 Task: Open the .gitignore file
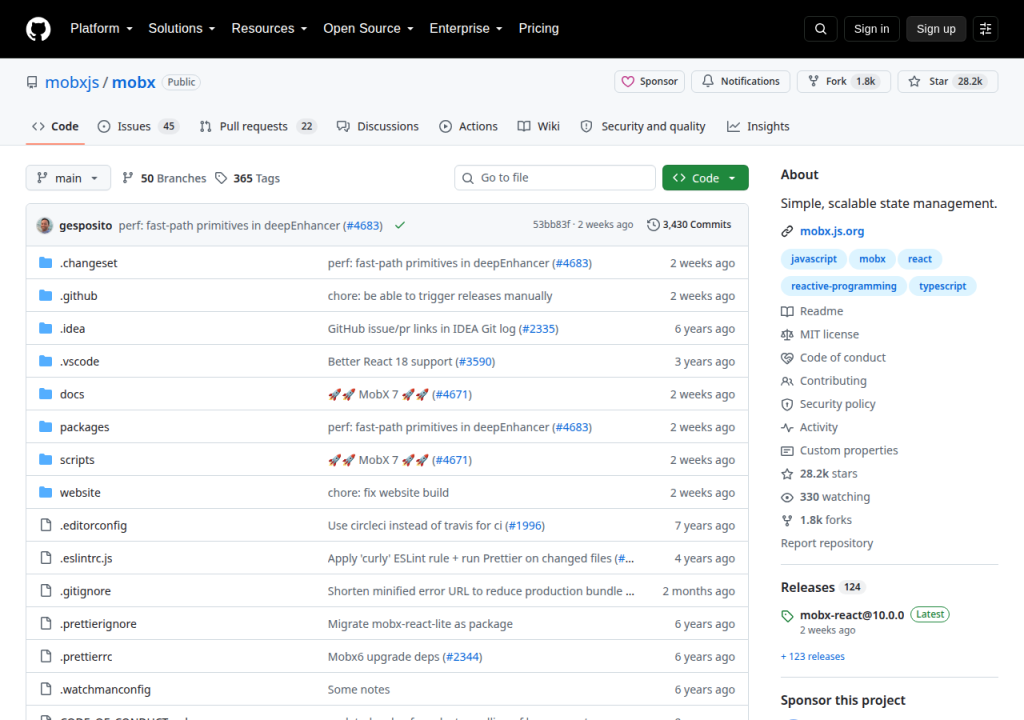86,591
